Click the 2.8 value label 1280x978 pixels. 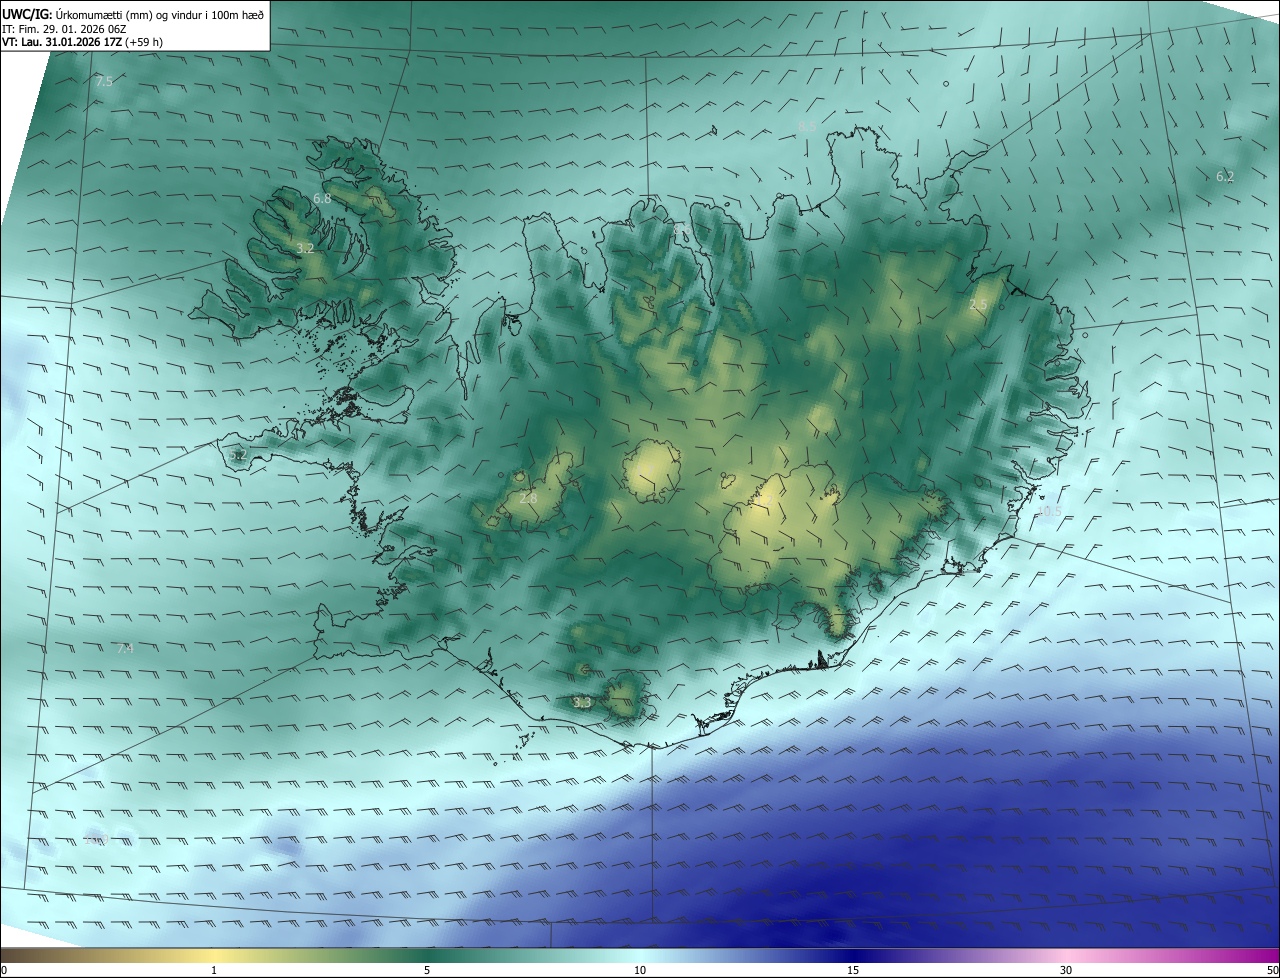point(528,498)
